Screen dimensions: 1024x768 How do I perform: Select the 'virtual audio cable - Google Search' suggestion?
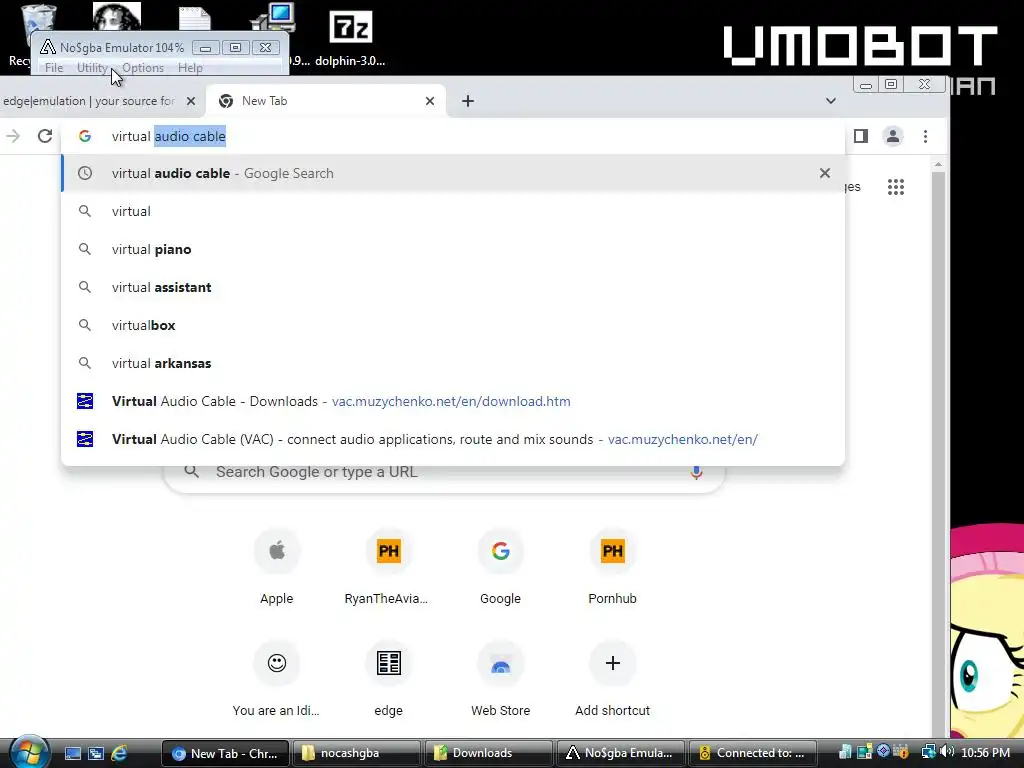(x=453, y=173)
